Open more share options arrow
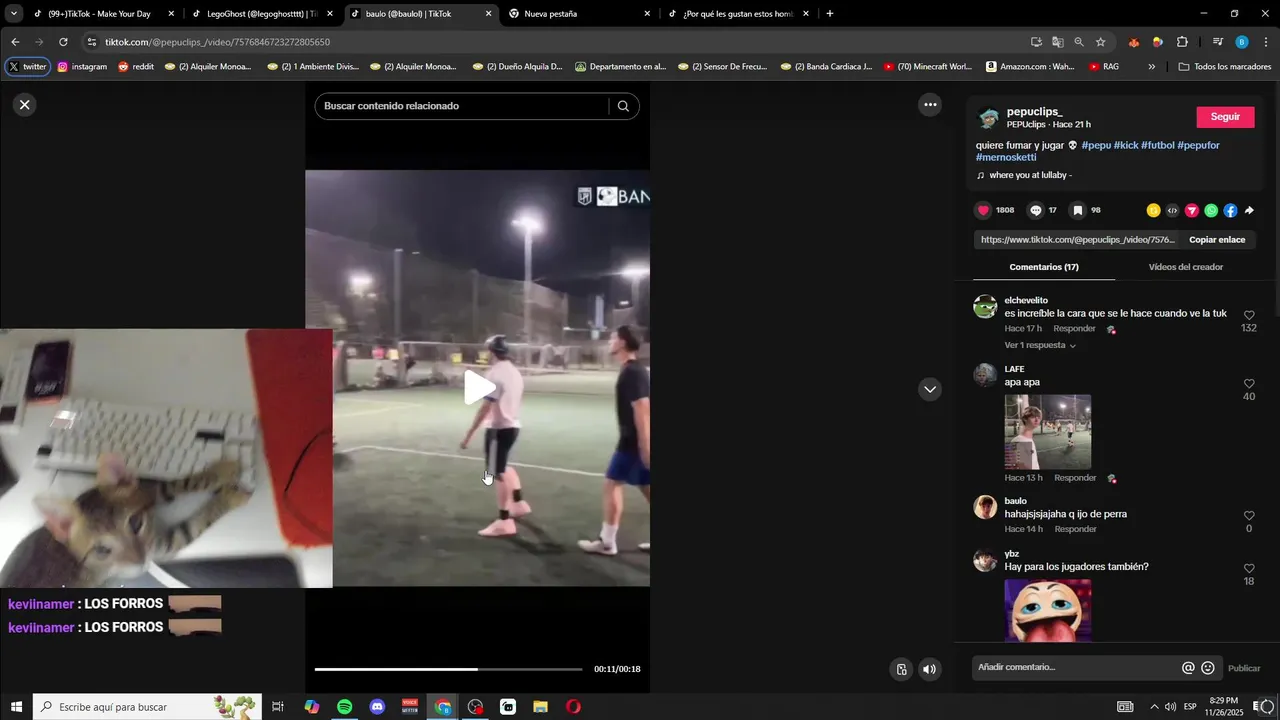This screenshot has width=1280, height=720. (1249, 210)
